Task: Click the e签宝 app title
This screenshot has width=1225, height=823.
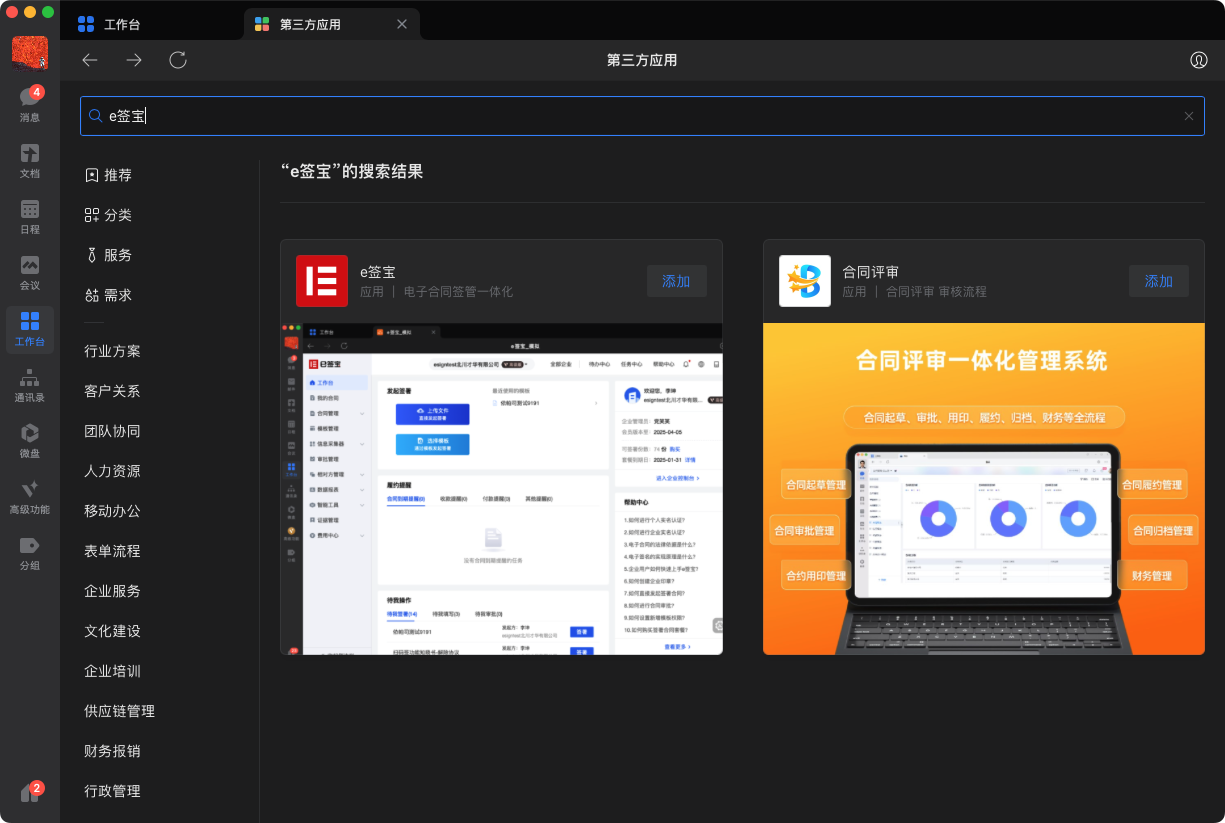Action: click(x=378, y=272)
